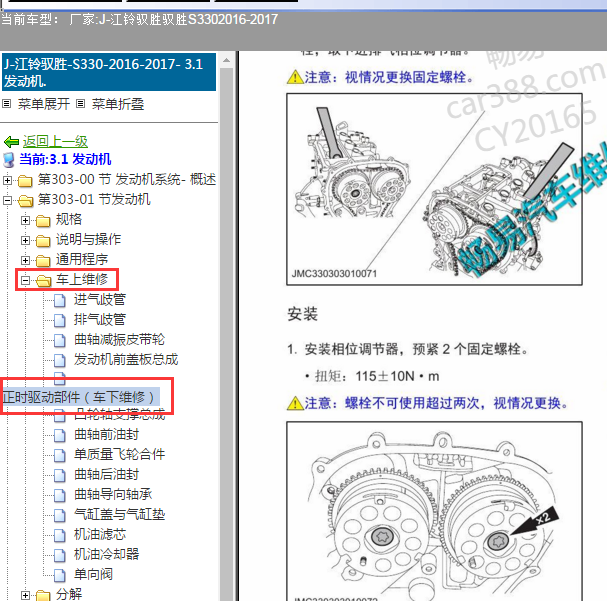Select the 第303-00 节 发动机系统-概述 tree item
This screenshot has height=601, width=607.
pos(127,180)
